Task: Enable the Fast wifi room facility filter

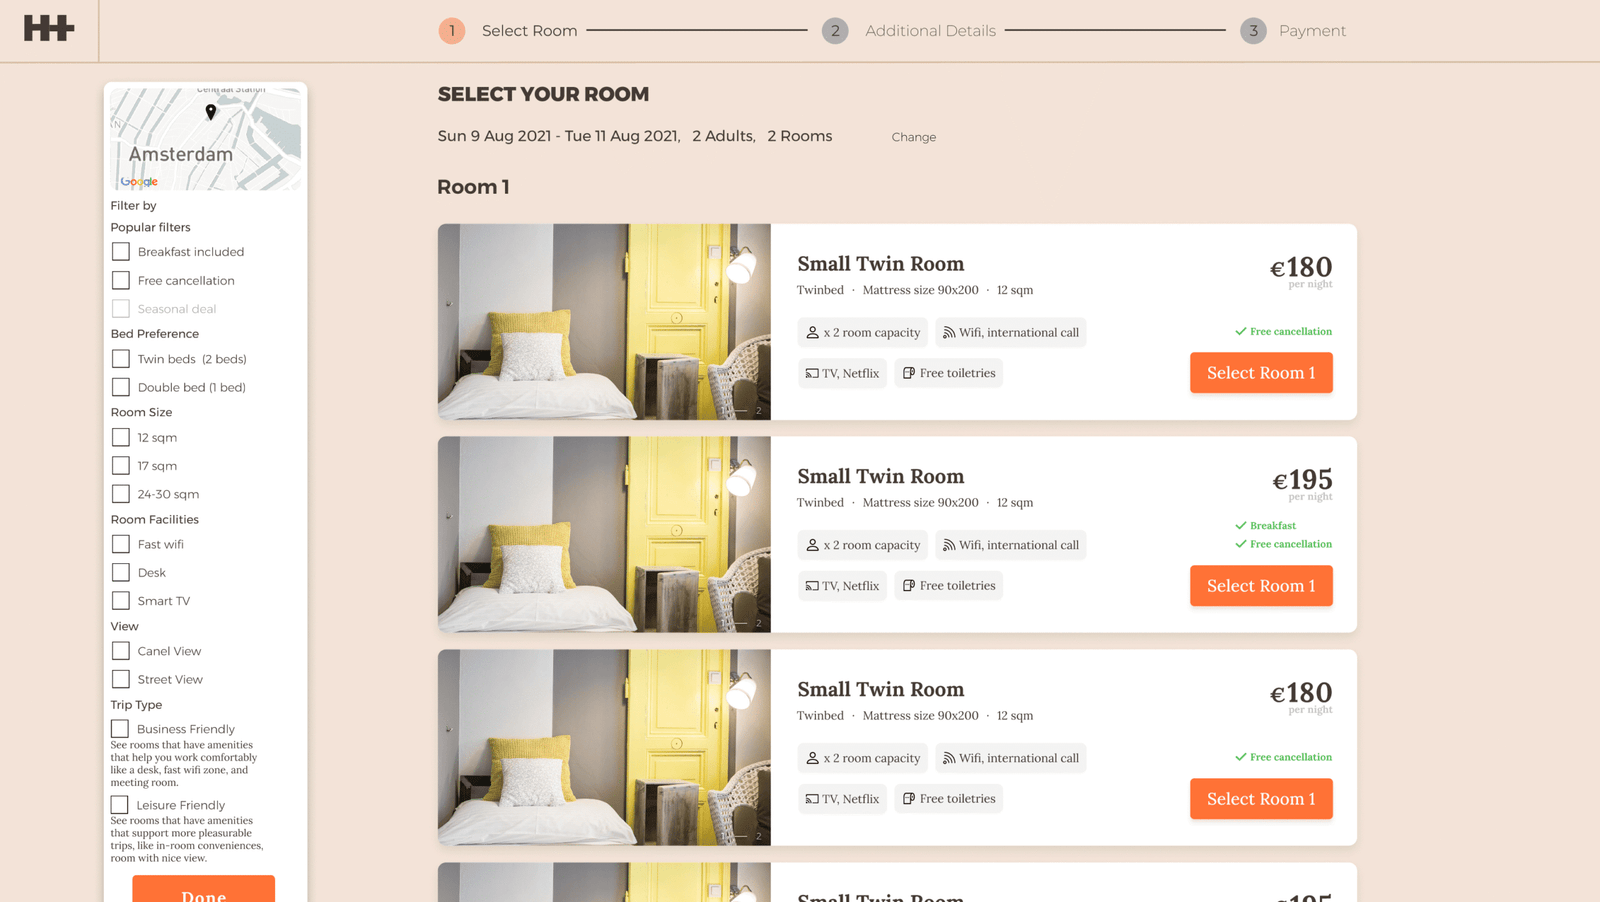Action: point(120,544)
